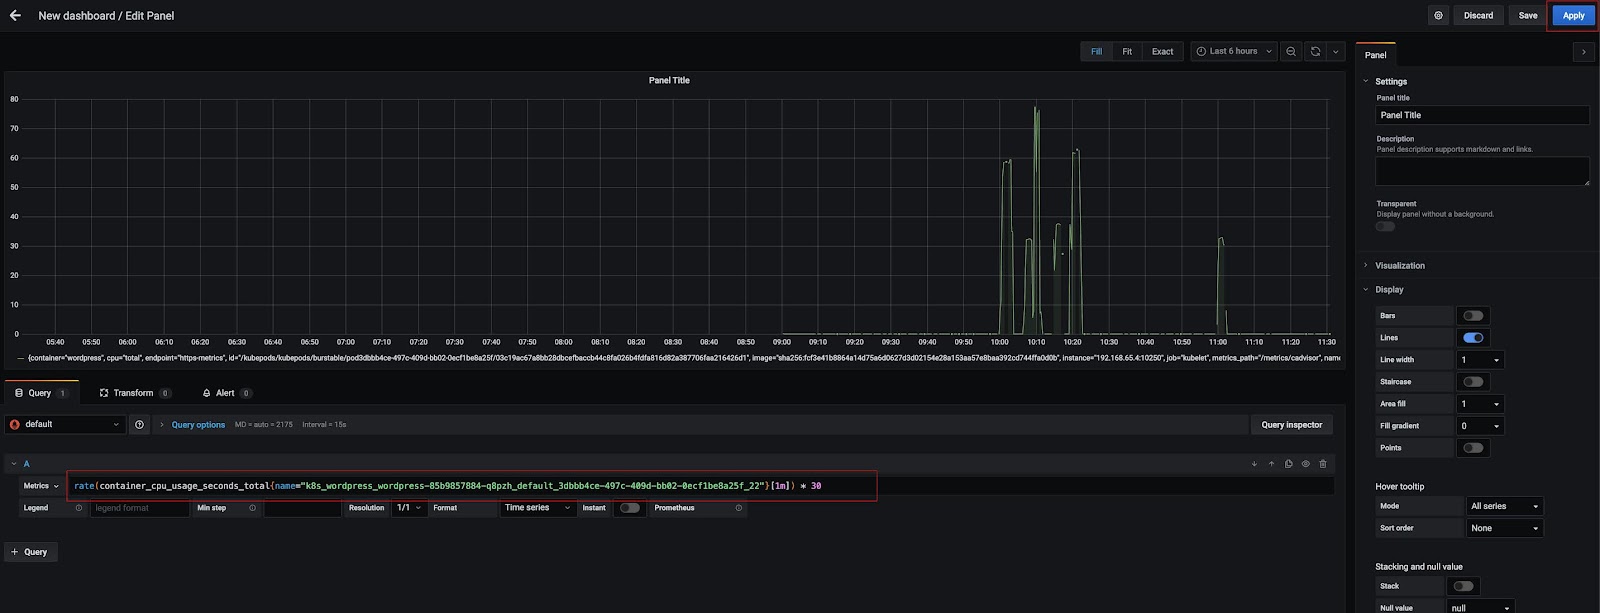The width and height of the screenshot is (1600, 613).
Task: Select Fill view mode
Action: point(1096,51)
